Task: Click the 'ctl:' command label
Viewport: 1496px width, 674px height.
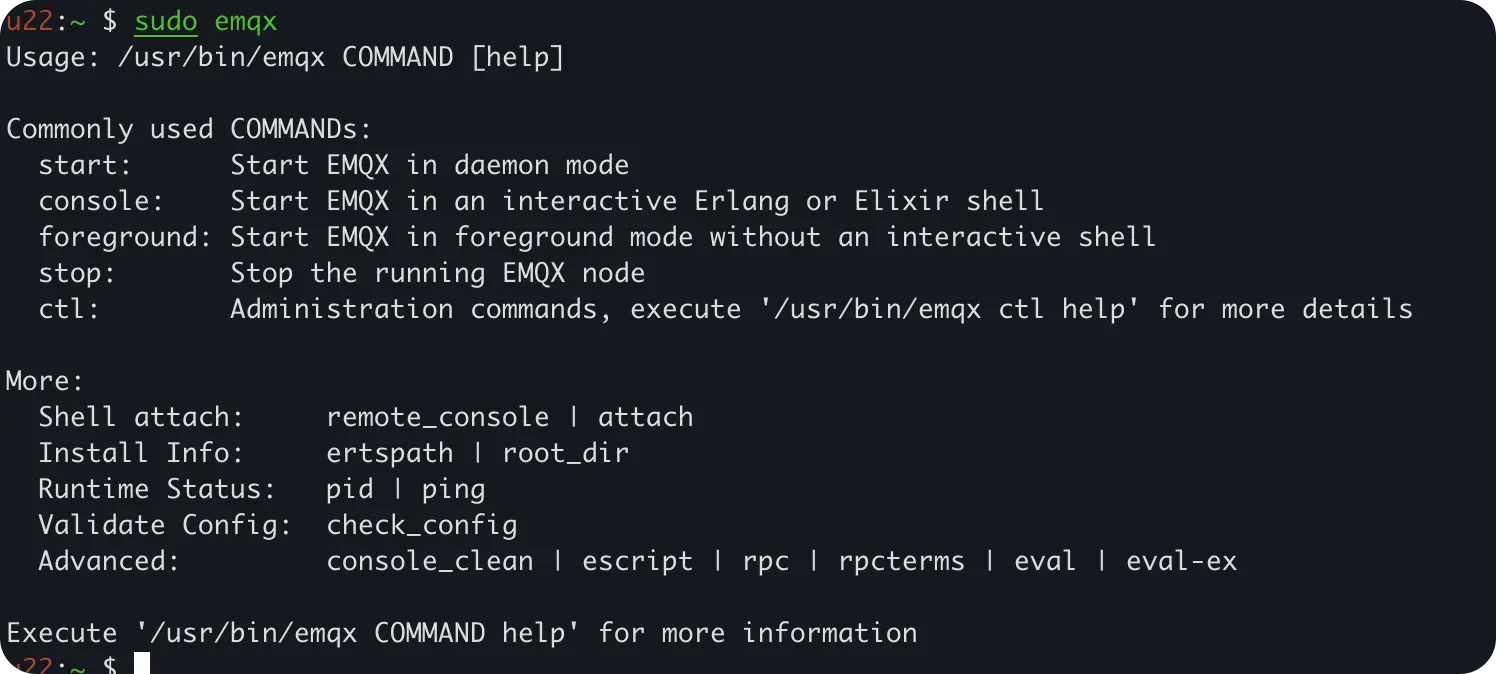Action: pos(70,309)
